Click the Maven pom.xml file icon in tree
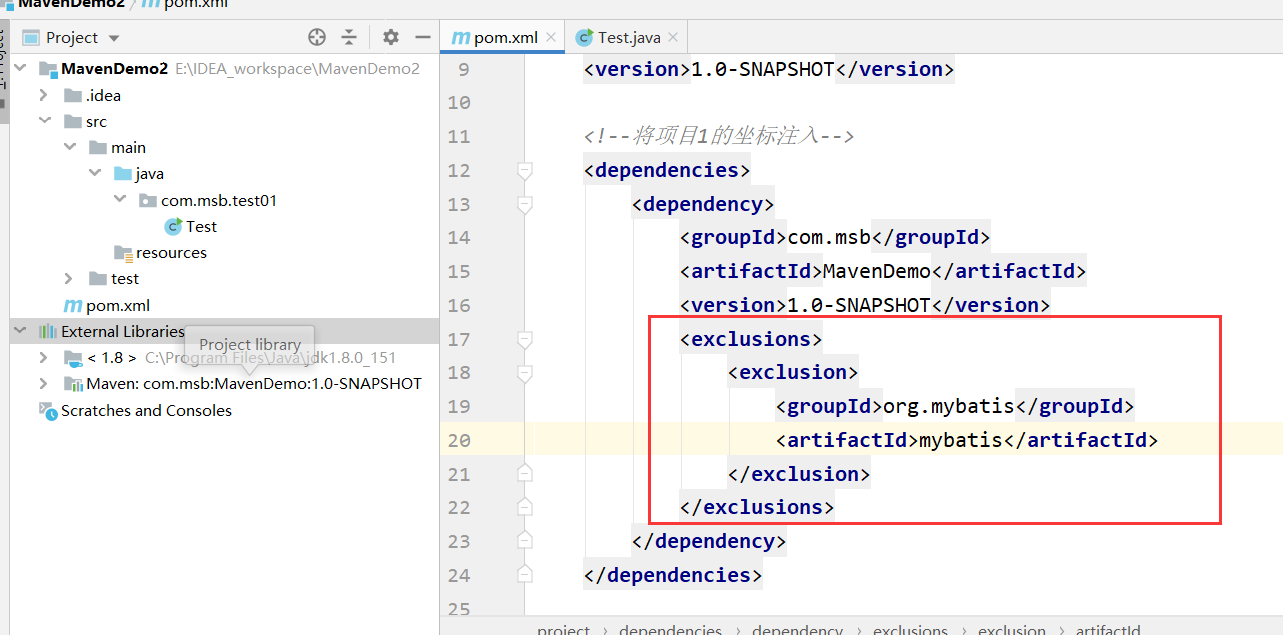The image size is (1283, 635). click(72, 305)
